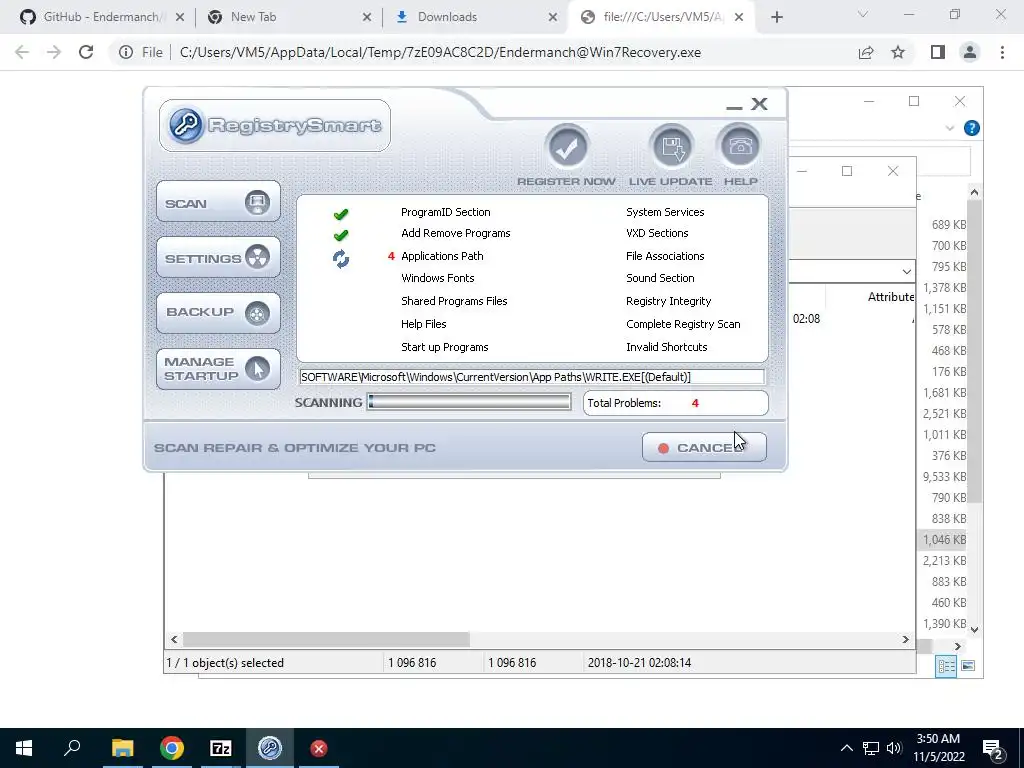Show hidden tray icons chevron
This screenshot has height=768, width=1024.
[x=846, y=748]
